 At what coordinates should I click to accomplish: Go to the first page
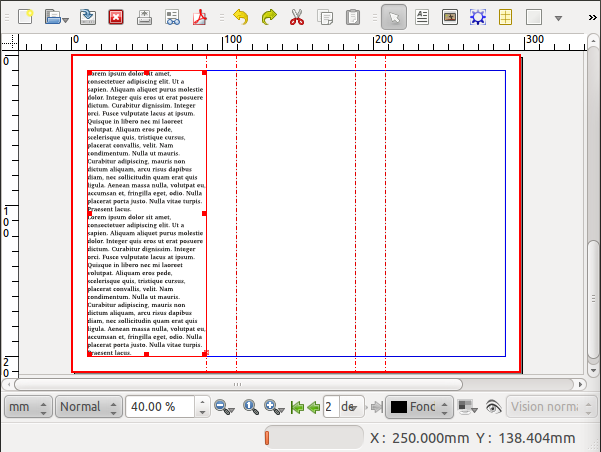click(x=297, y=407)
